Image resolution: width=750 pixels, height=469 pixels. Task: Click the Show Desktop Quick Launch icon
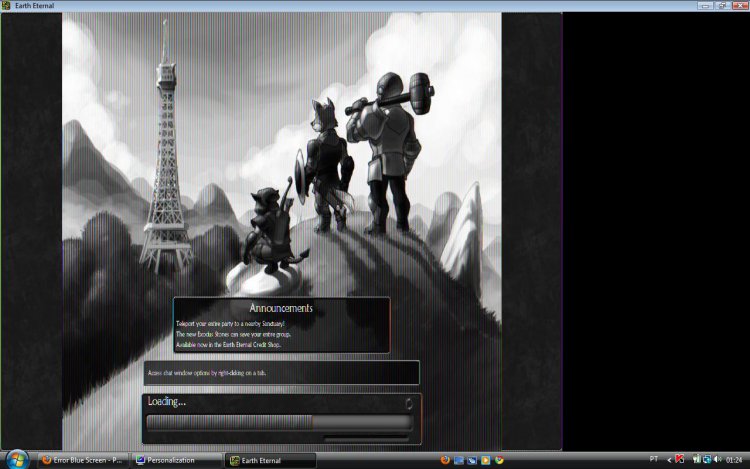pos(459,460)
